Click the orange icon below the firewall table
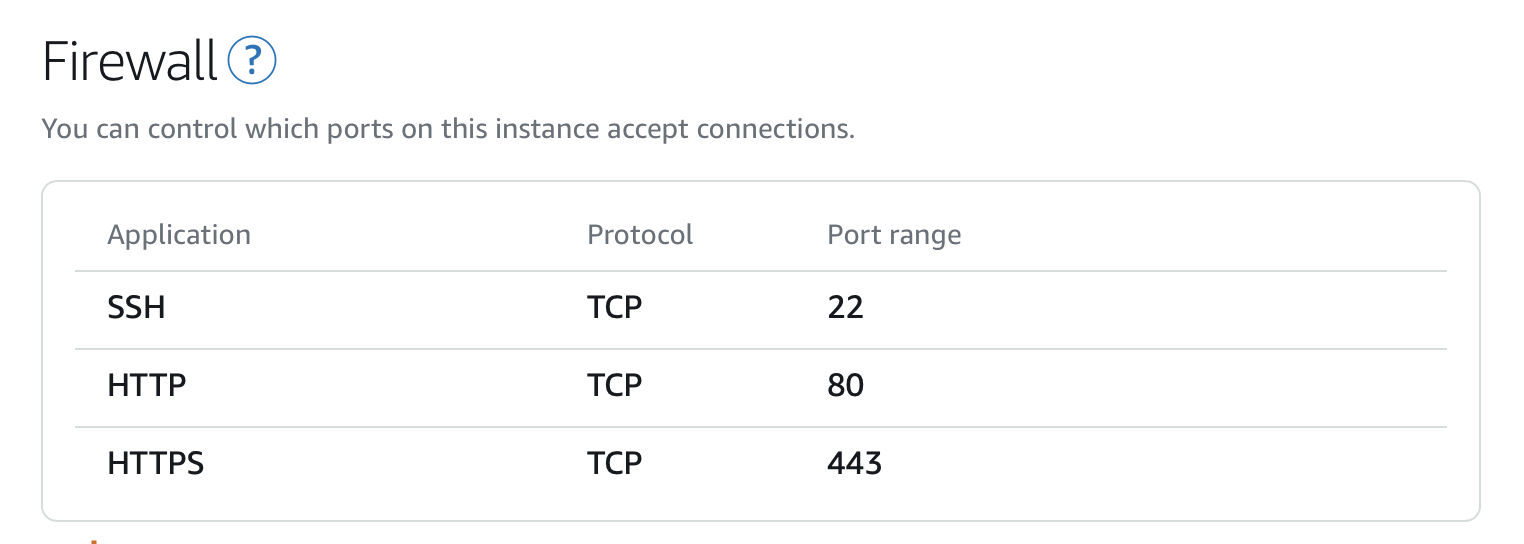Viewport: 1524px width, 544px height. pos(92,540)
